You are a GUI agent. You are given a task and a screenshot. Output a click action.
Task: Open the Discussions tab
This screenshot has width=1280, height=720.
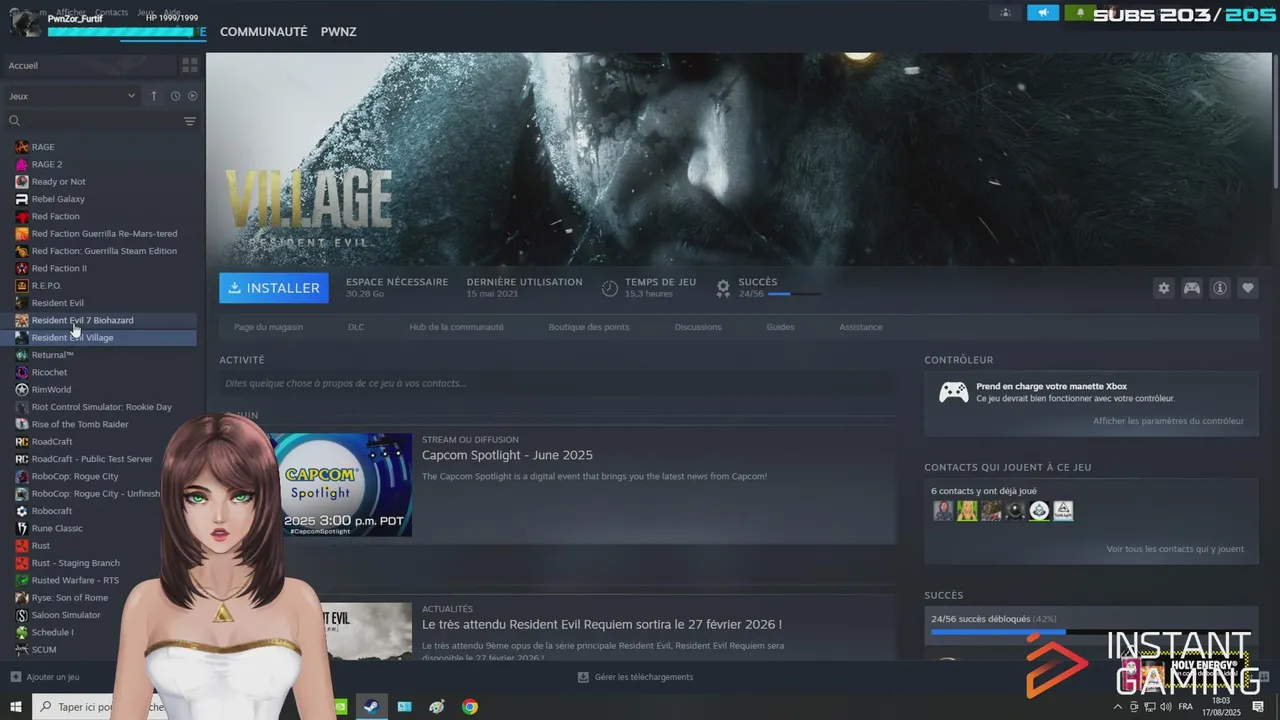click(698, 327)
